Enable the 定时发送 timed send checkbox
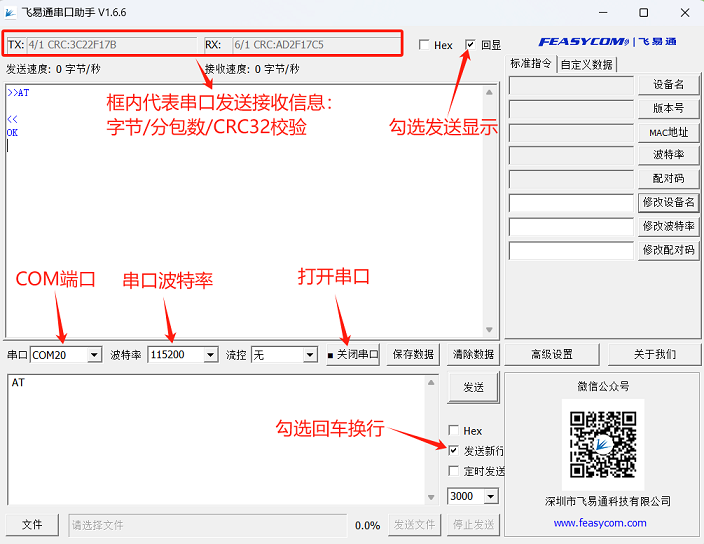 pyautogui.click(x=455, y=471)
